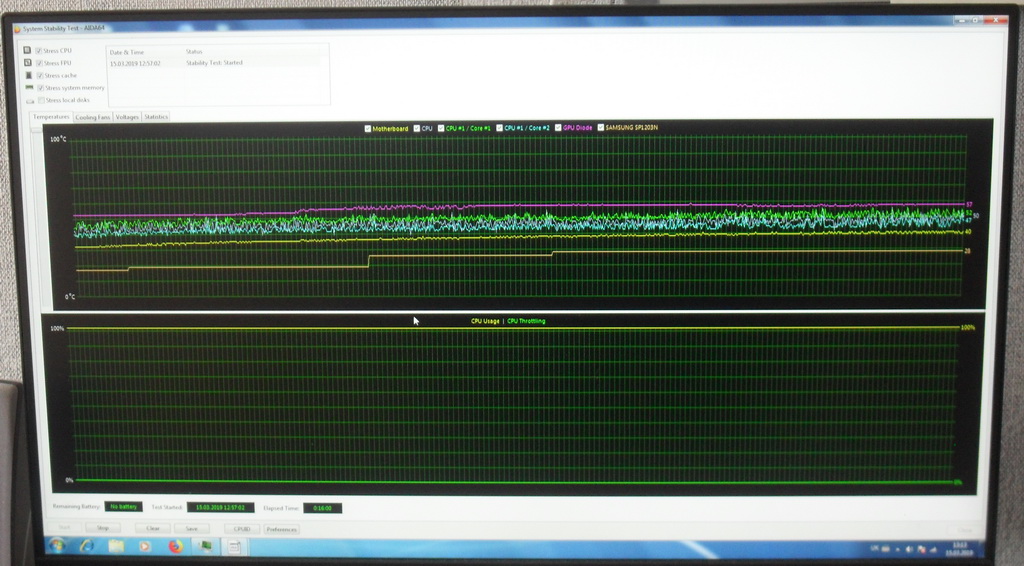Open the Preferences dialog button
This screenshot has height=566, width=1024.
click(x=281, y=529)
